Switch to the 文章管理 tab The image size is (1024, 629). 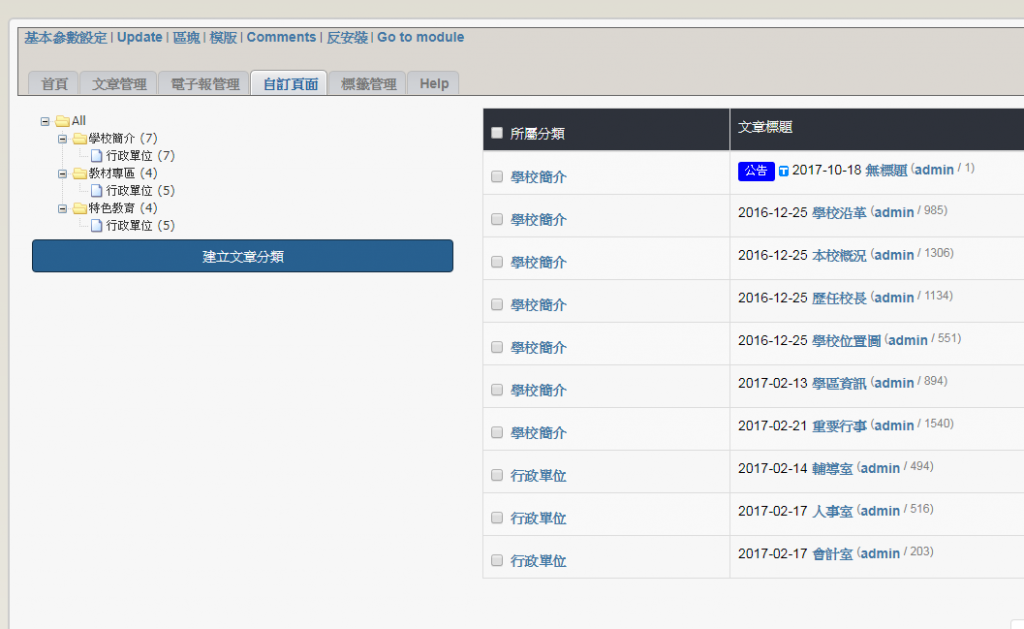point(119,84)
